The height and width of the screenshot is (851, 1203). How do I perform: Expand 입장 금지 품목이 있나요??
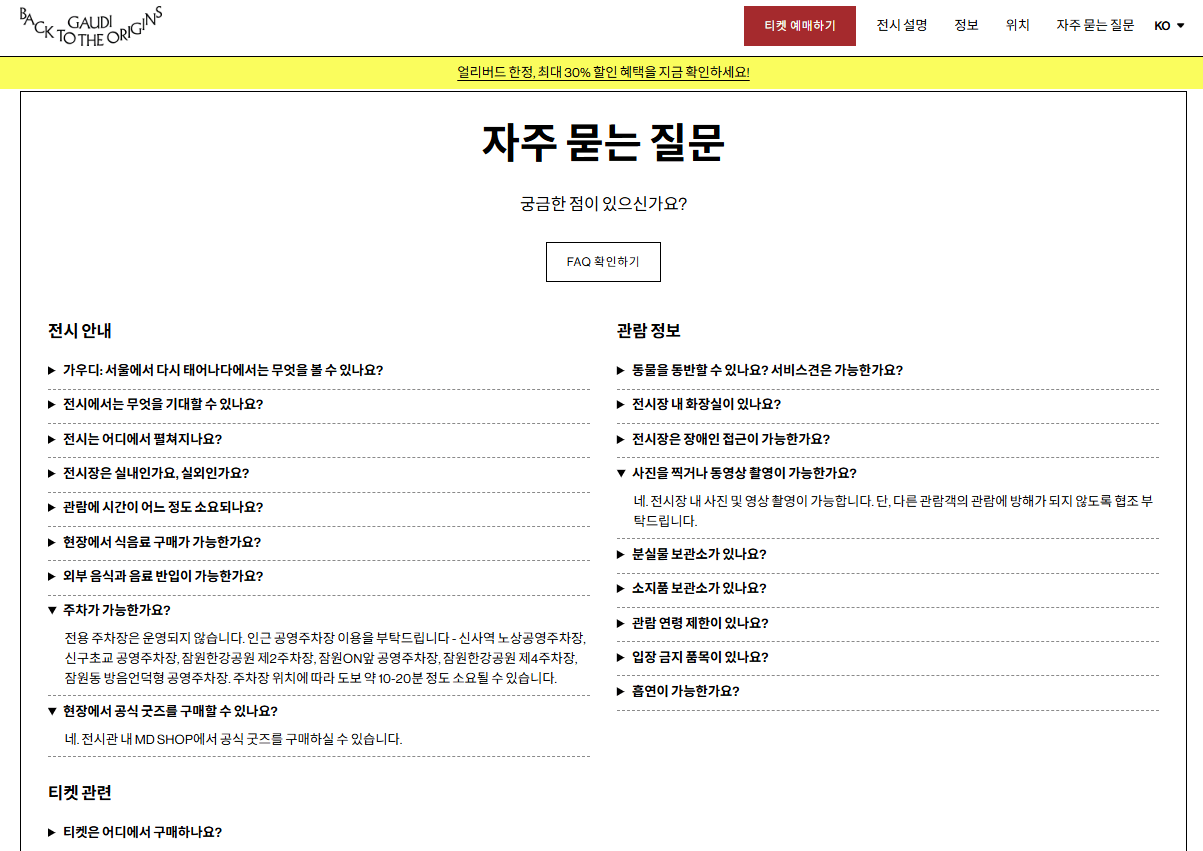click(x=888, y=657)
